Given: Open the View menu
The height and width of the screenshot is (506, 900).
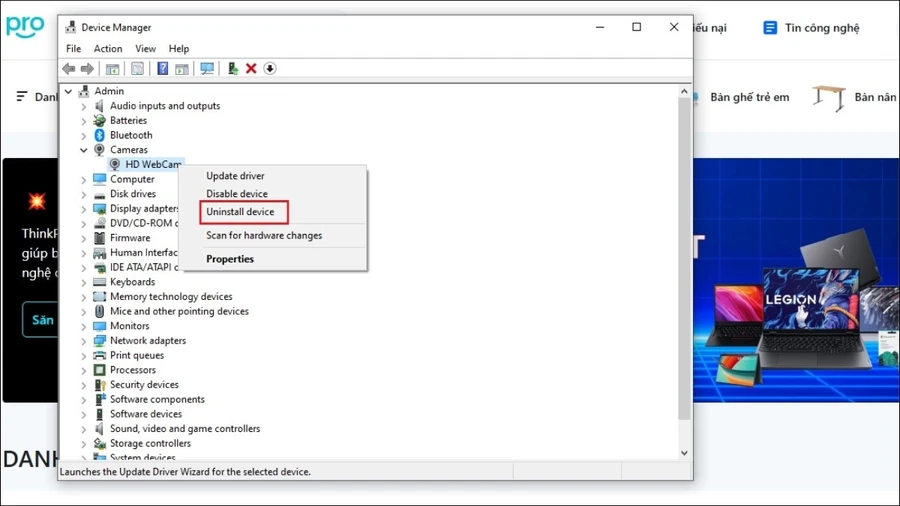Looking at the screenshot, I should pyautogui.click(x=145, y=49).
